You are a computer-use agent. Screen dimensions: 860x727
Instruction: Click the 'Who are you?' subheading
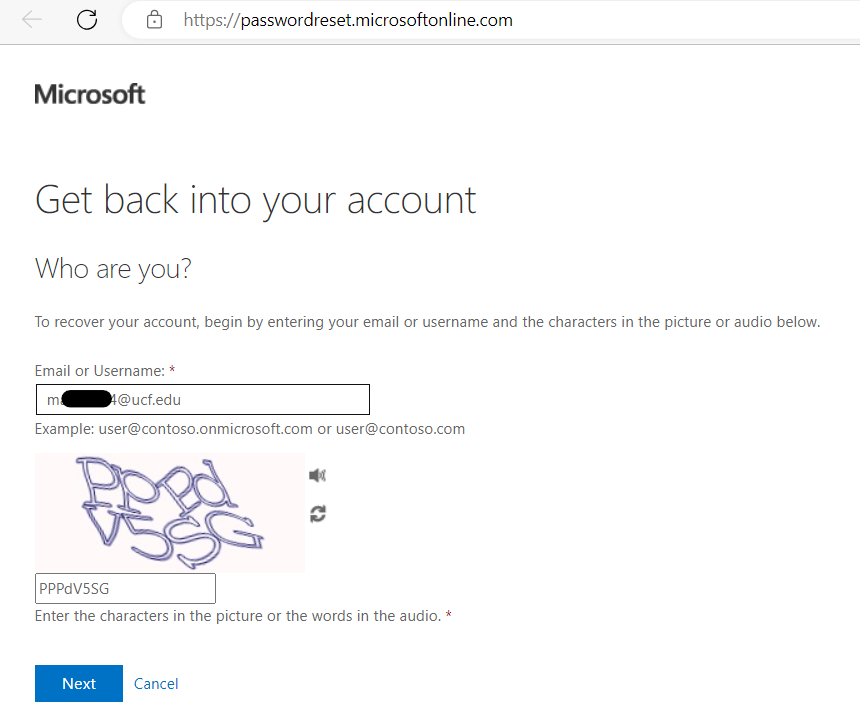(x=114, y=269)
